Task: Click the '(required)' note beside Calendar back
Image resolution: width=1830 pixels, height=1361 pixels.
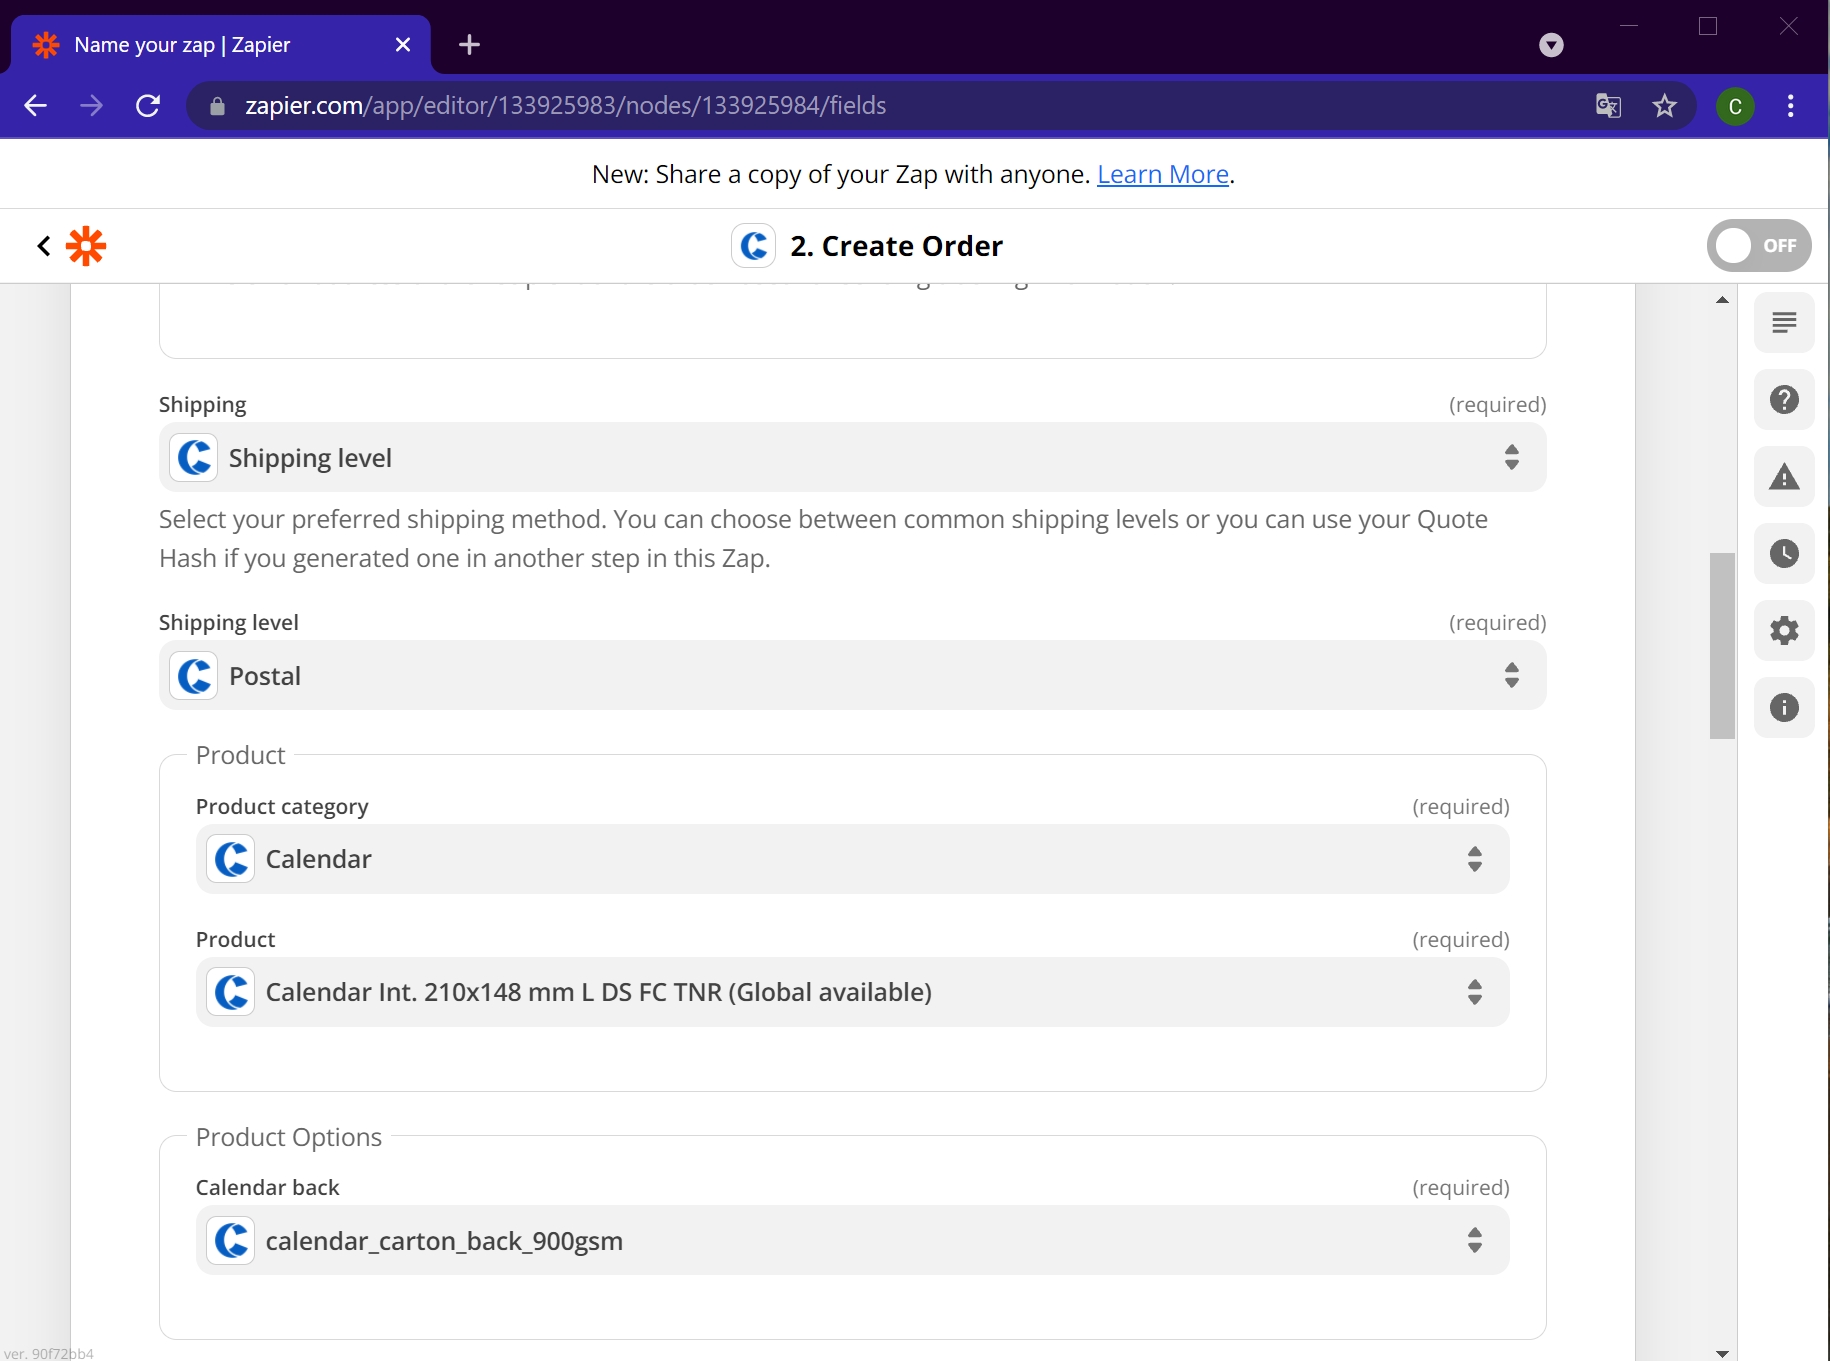Action: coord(1460,1187)
